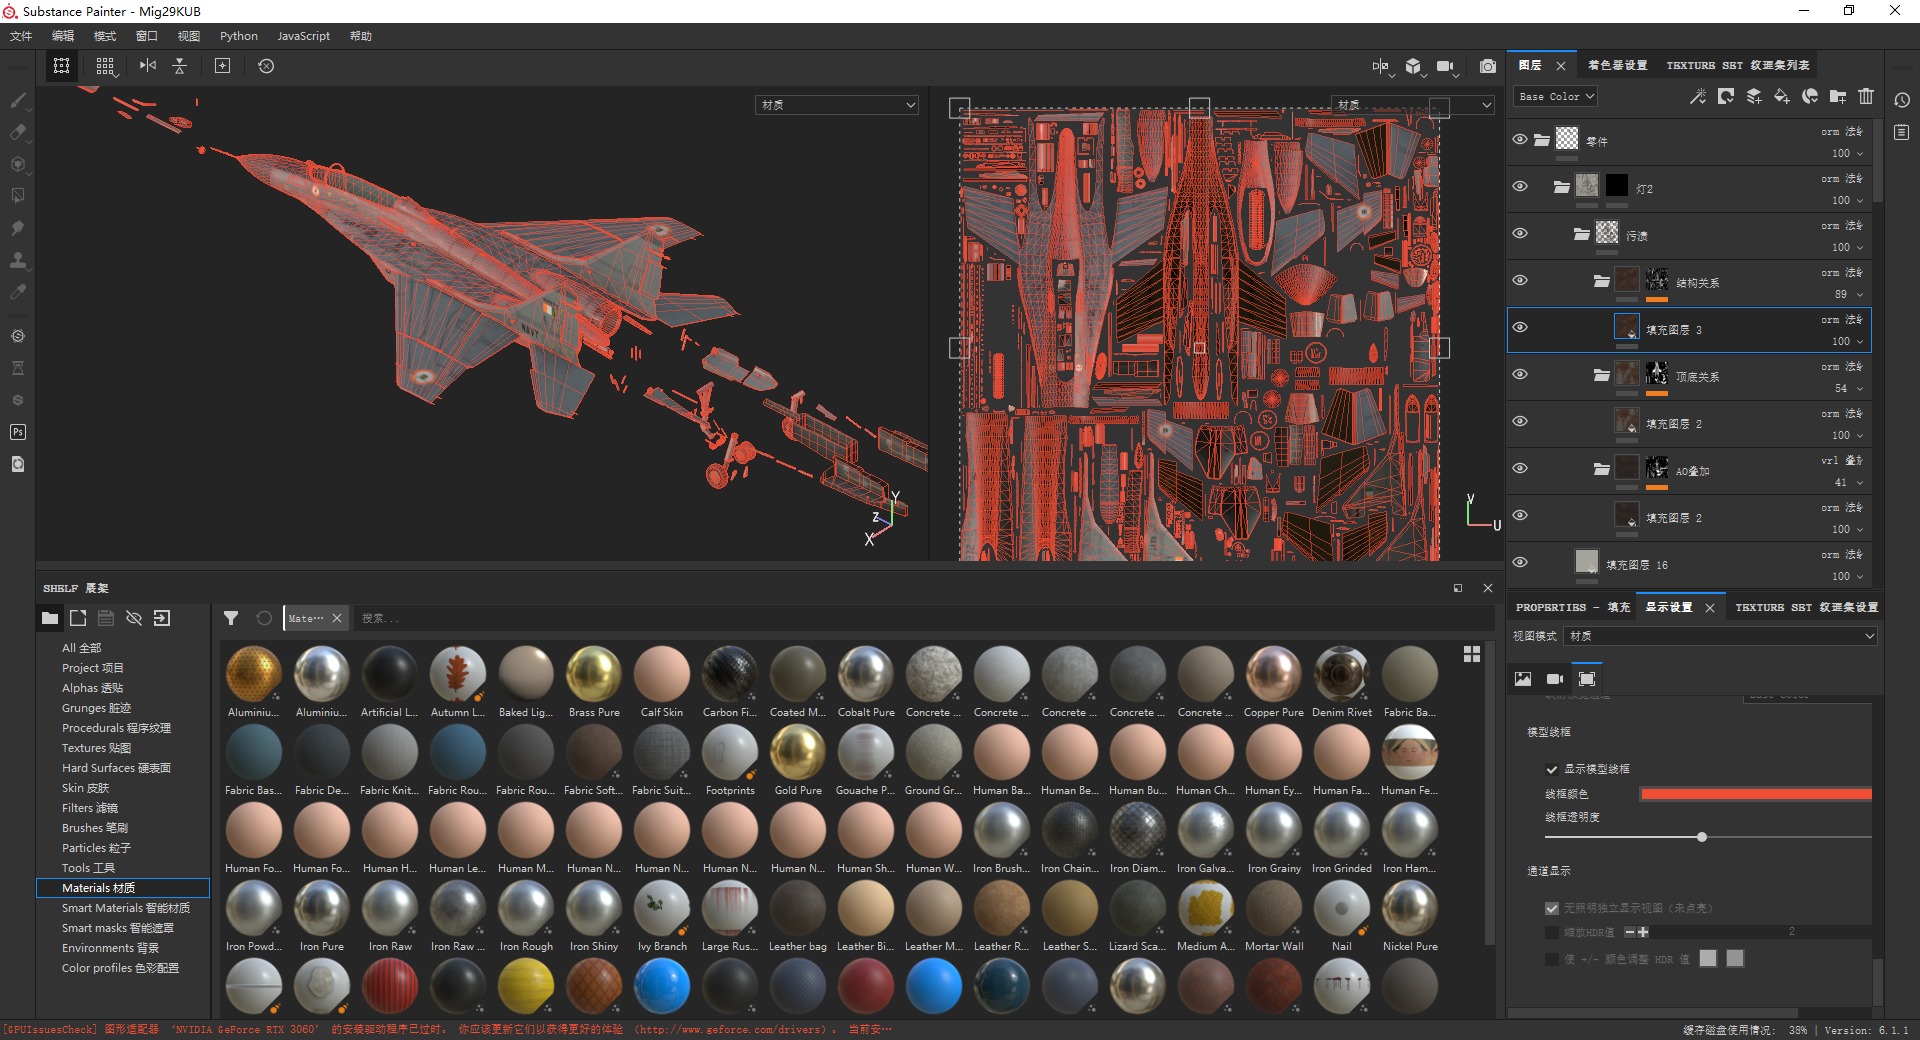Image resolution: width=1920 pixels, height=1040 pixels.
Task: Uncheck 显示模型线框 checkbox
Action: tap(1552, 769)
